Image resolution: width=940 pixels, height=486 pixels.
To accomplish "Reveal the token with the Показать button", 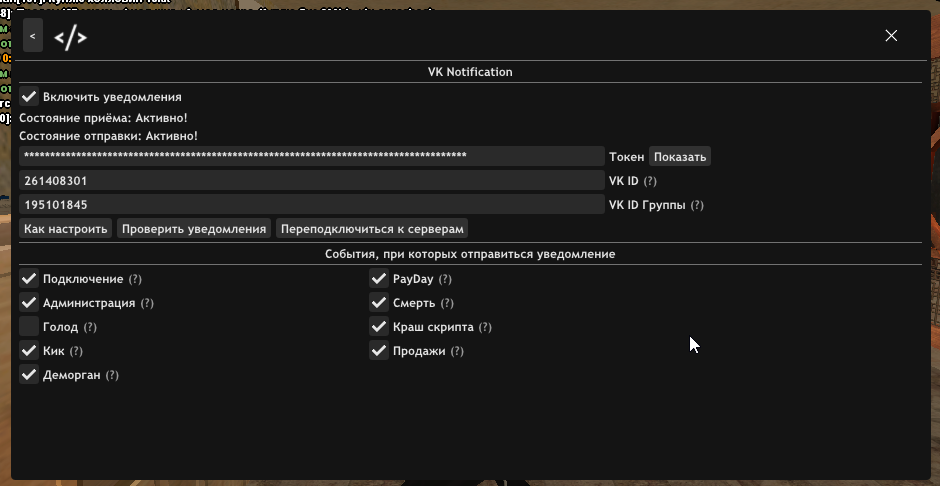I will tap(680, 156).
